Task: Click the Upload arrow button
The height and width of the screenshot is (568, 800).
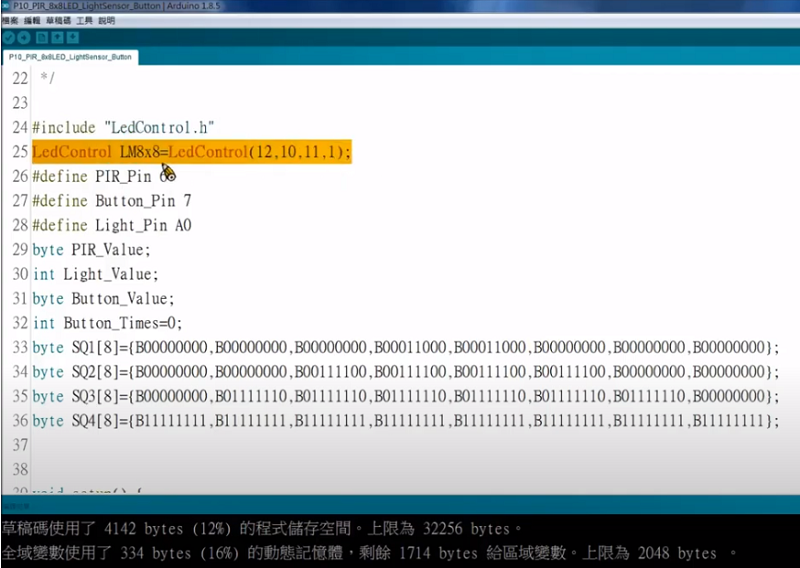Action: [23, 38]
